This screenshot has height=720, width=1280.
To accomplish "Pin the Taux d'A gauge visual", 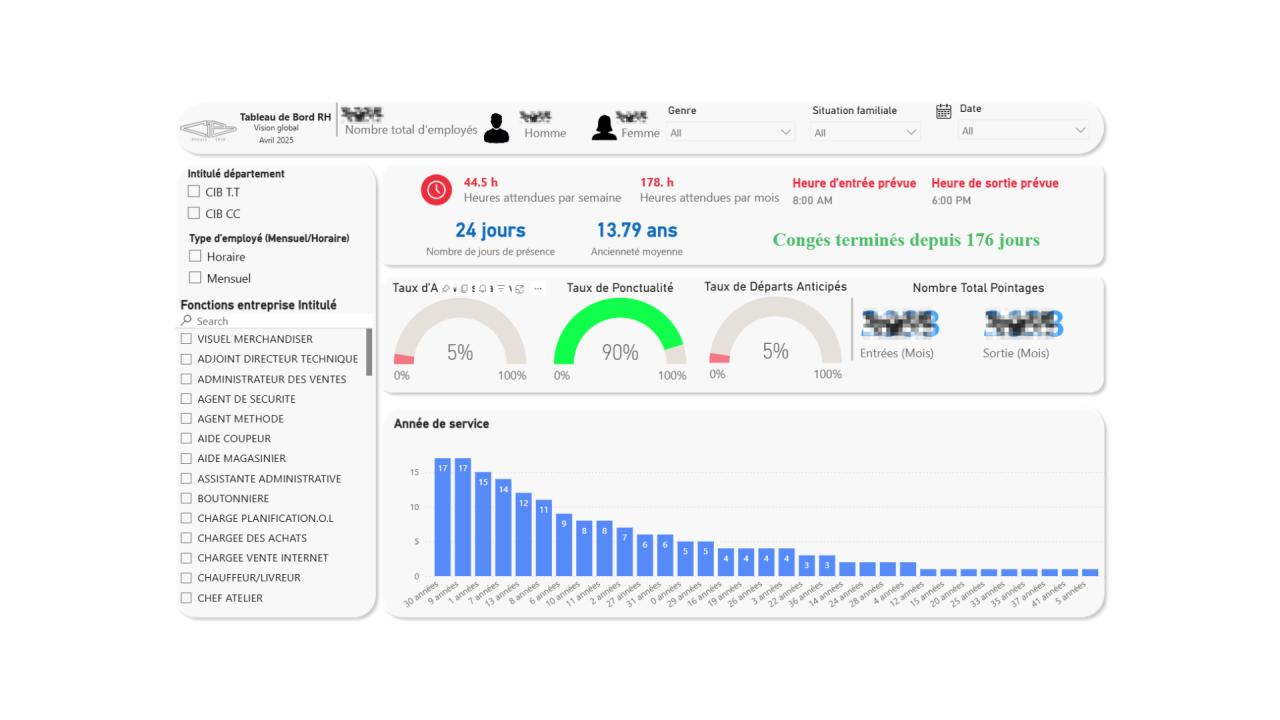I will [x=446, y=288].
